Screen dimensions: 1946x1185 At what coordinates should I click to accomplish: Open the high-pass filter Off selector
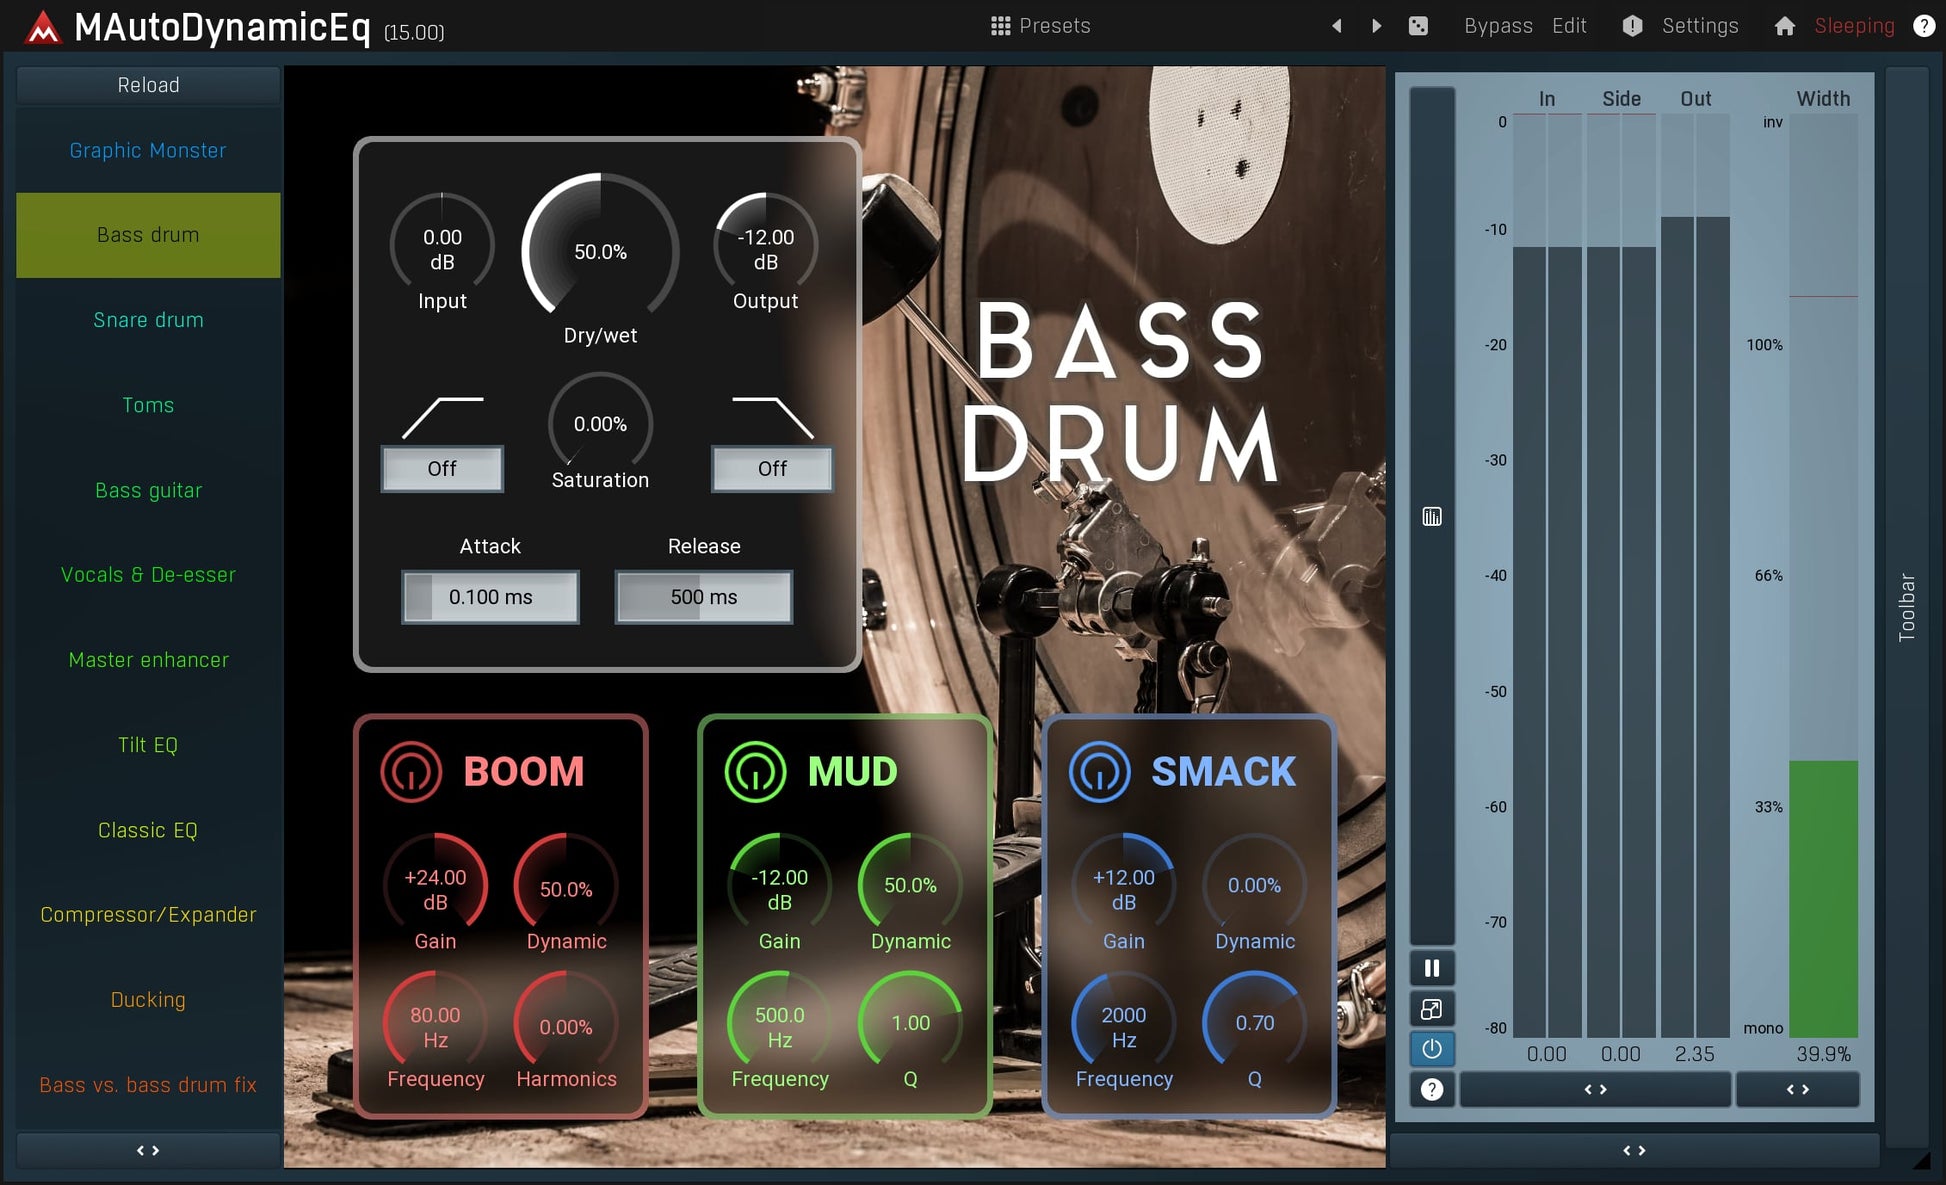[x=442, y=469]
